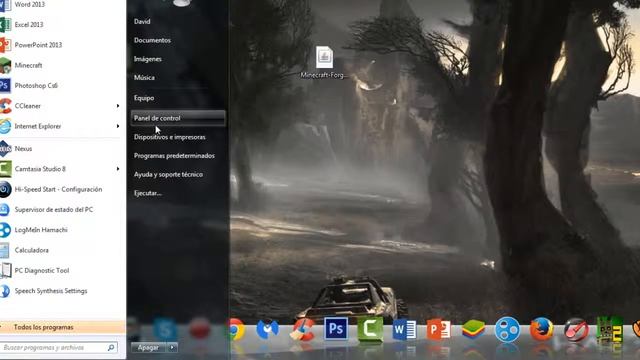Open Panel de control
This screenshot has width=640, height=360.
[178, 118]
